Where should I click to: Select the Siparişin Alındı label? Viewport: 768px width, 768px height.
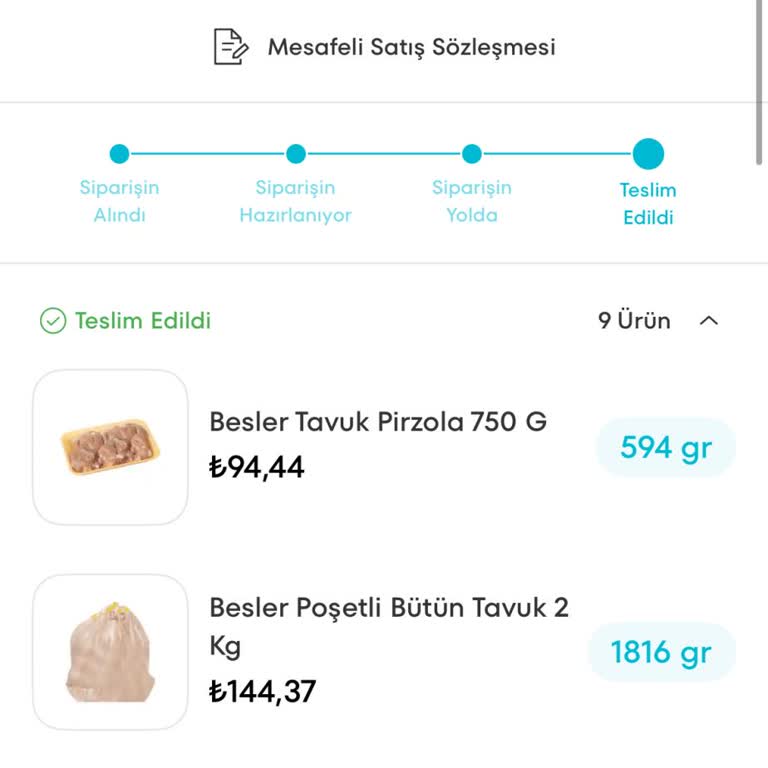119,201
